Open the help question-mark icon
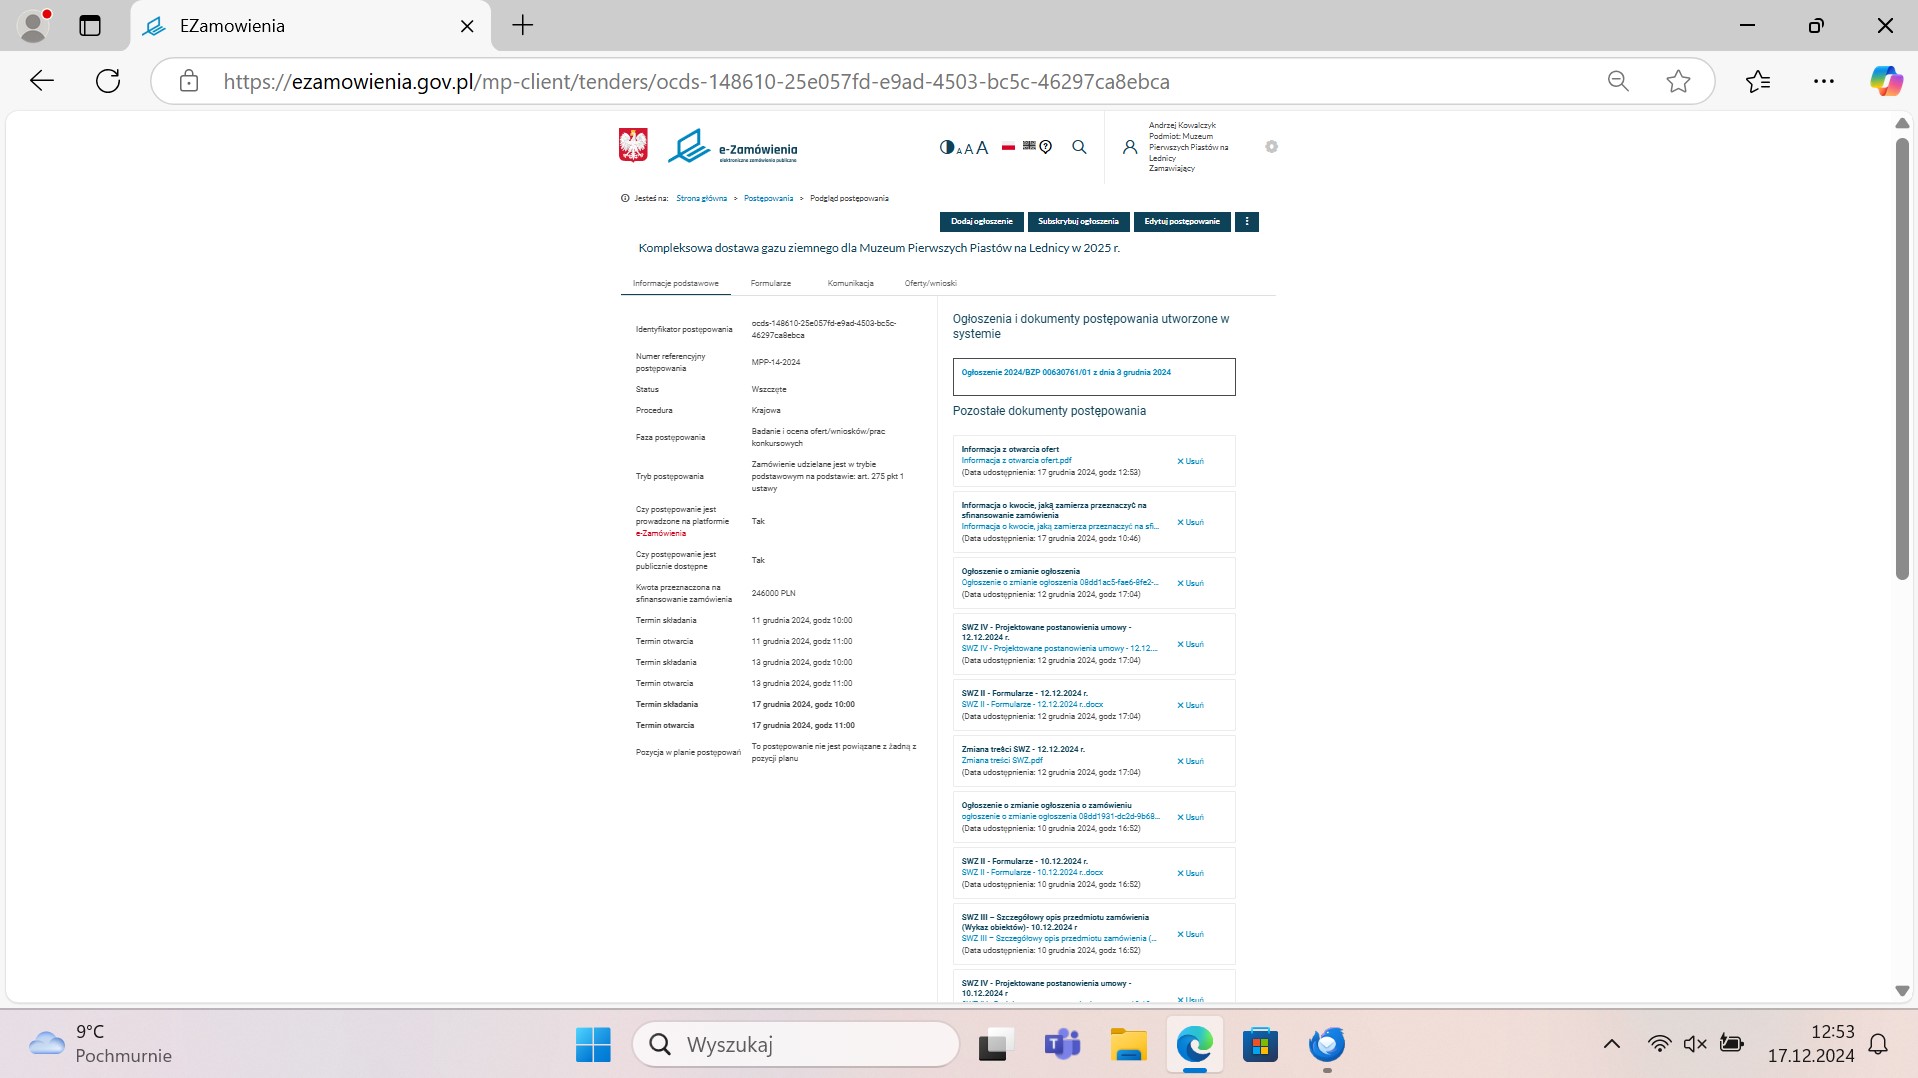This screenshot has width=1918, height=1078. coord(1046,147)
